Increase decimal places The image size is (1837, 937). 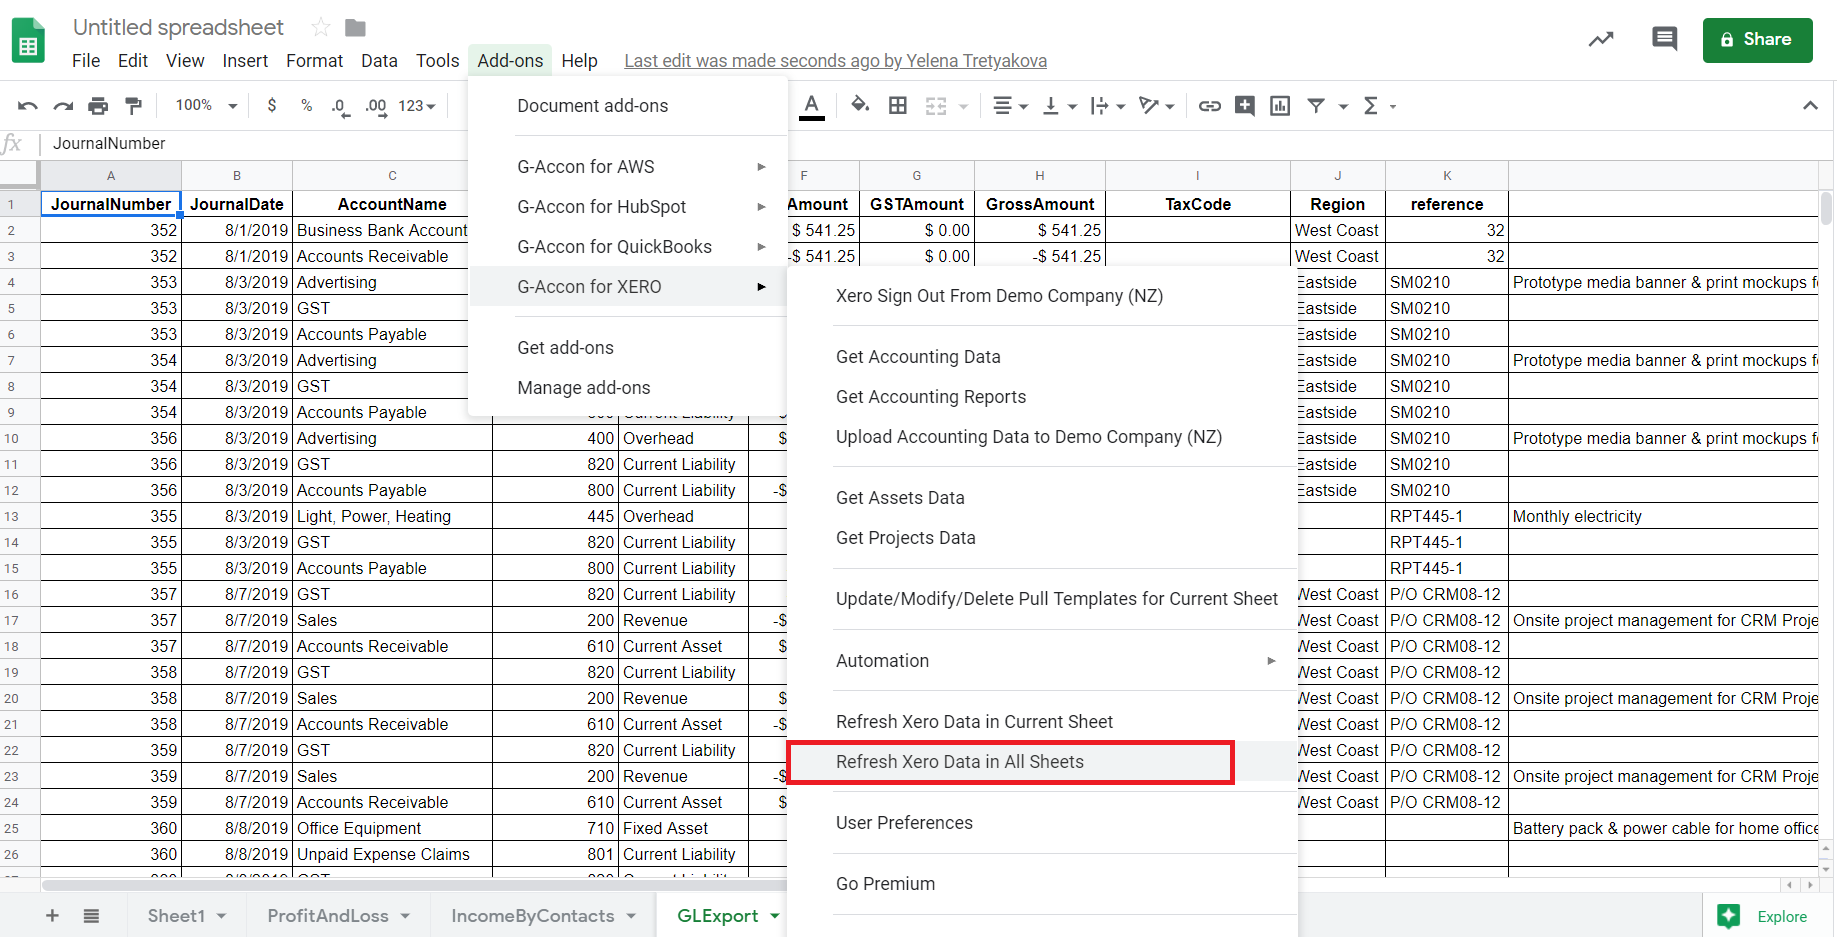(376, 106)
